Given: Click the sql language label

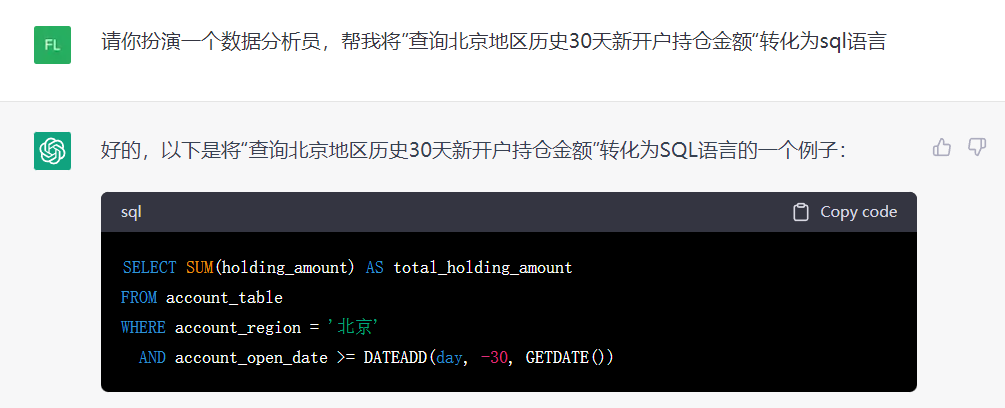Looking at the screenshot, I should pos(131,212).
